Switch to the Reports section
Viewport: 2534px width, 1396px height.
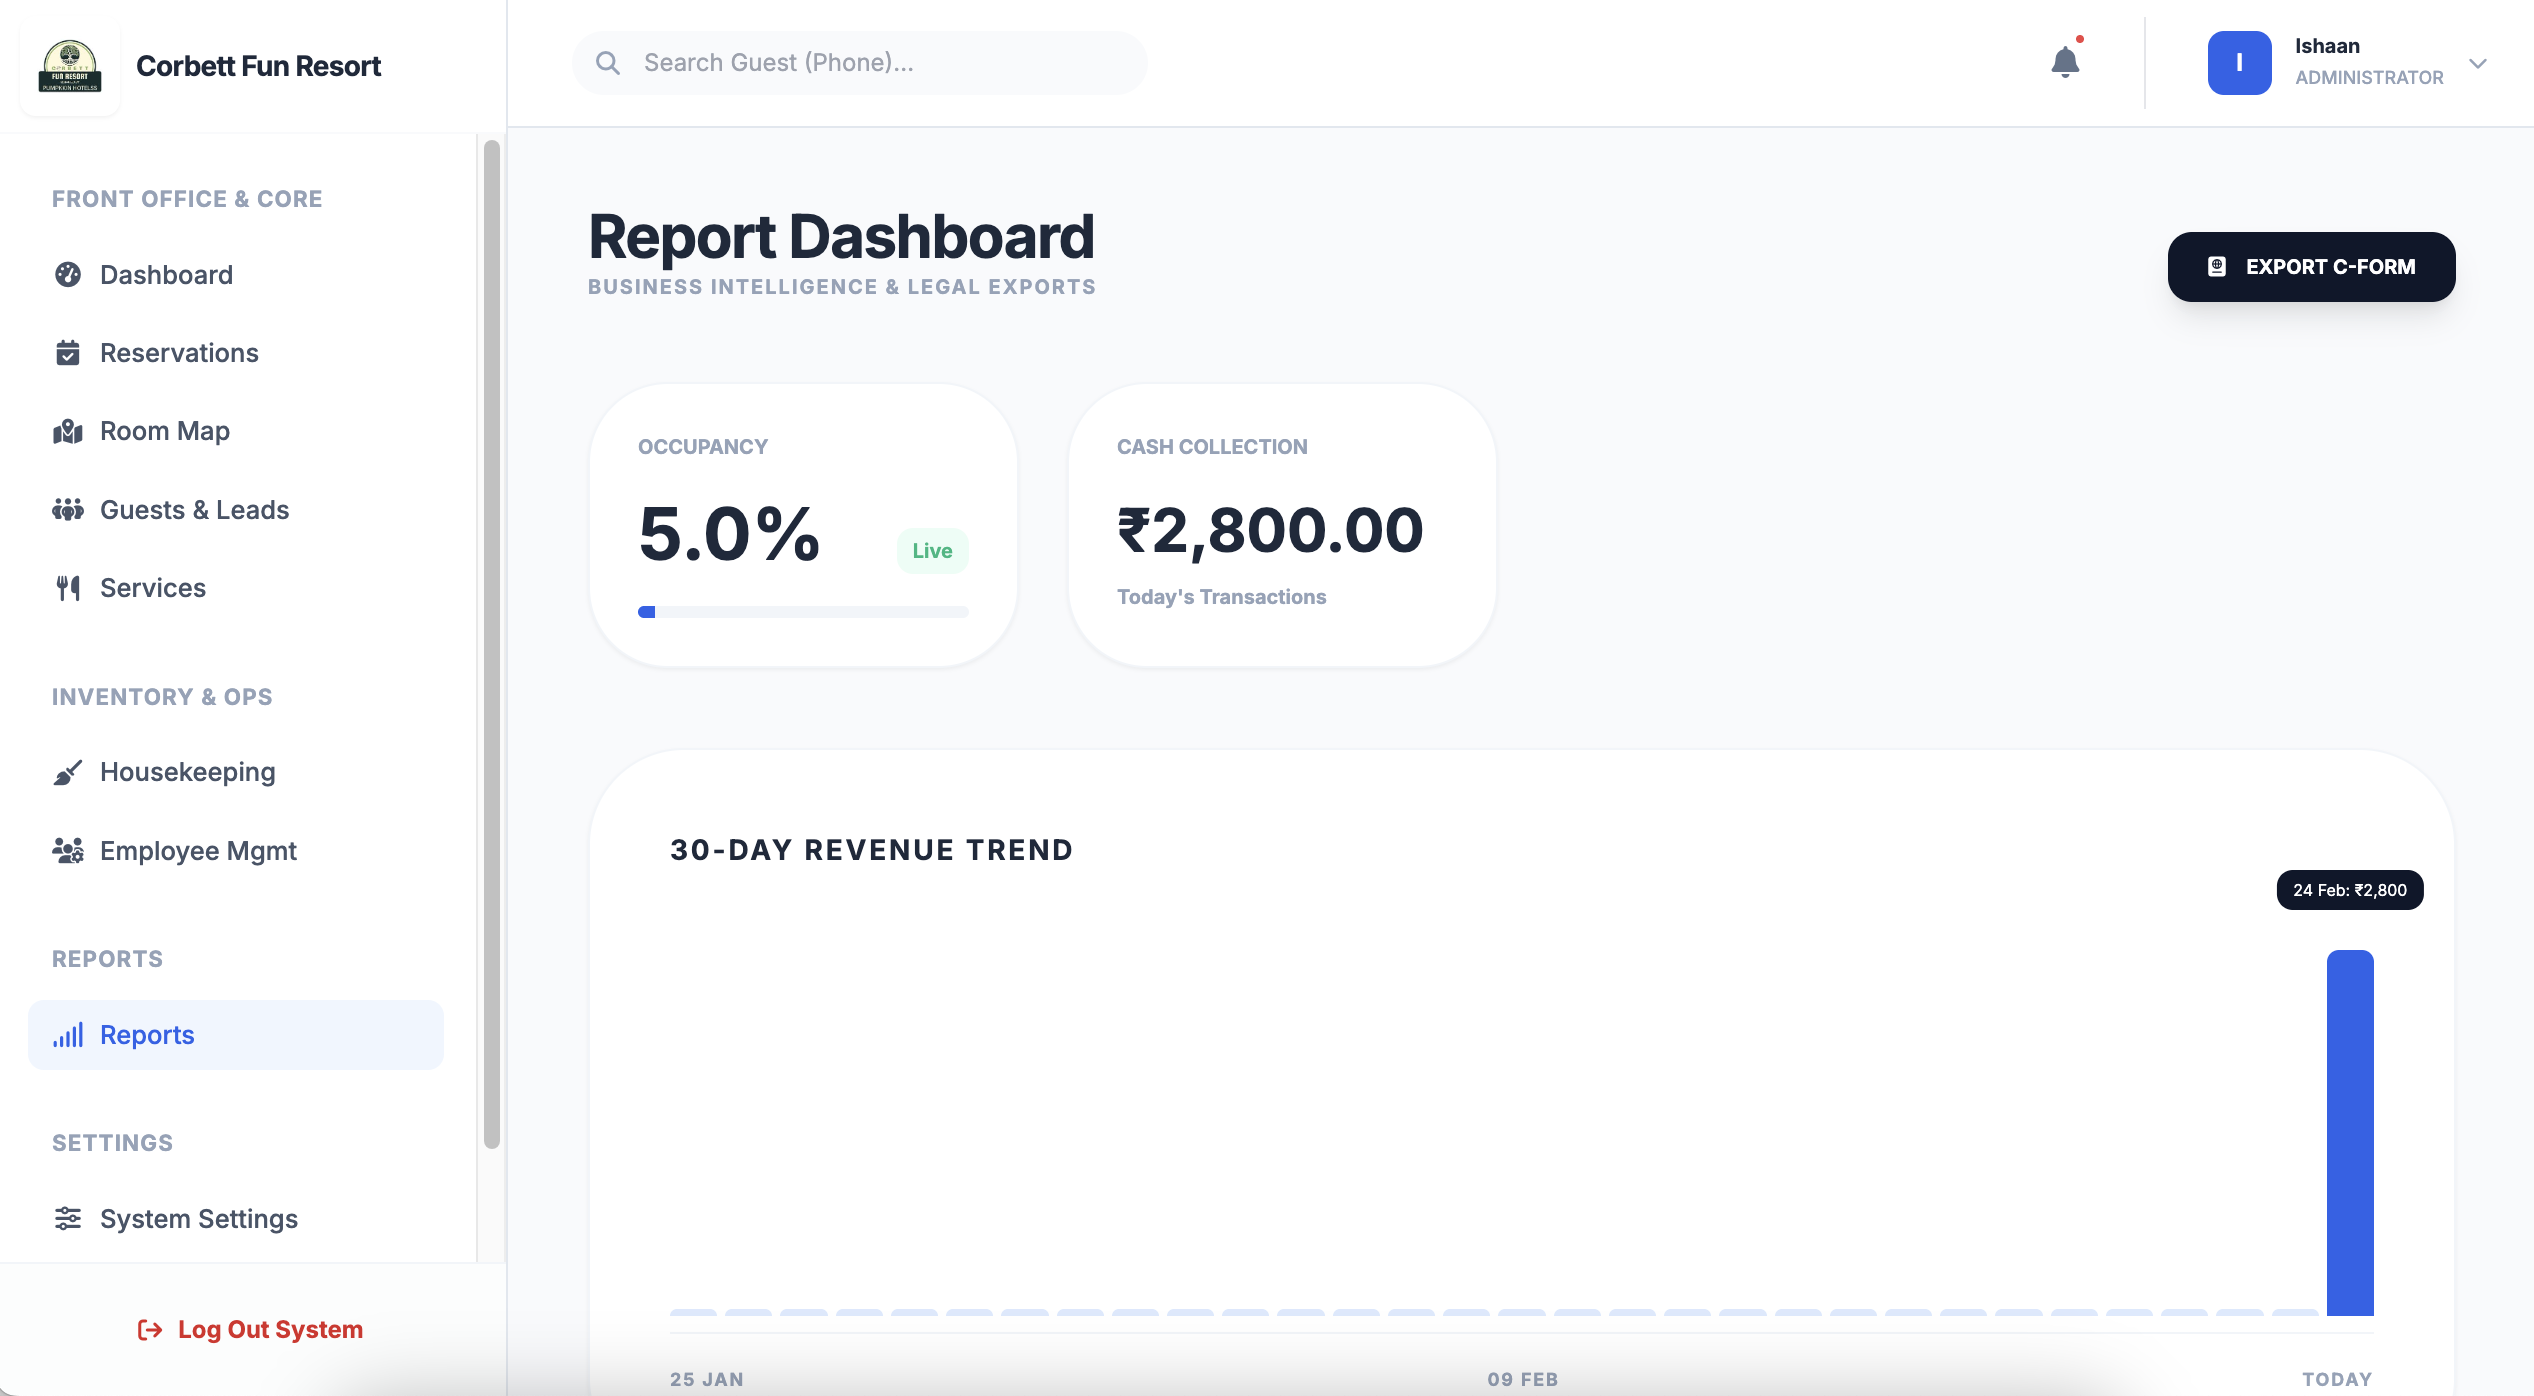[x=146, y=1034]
